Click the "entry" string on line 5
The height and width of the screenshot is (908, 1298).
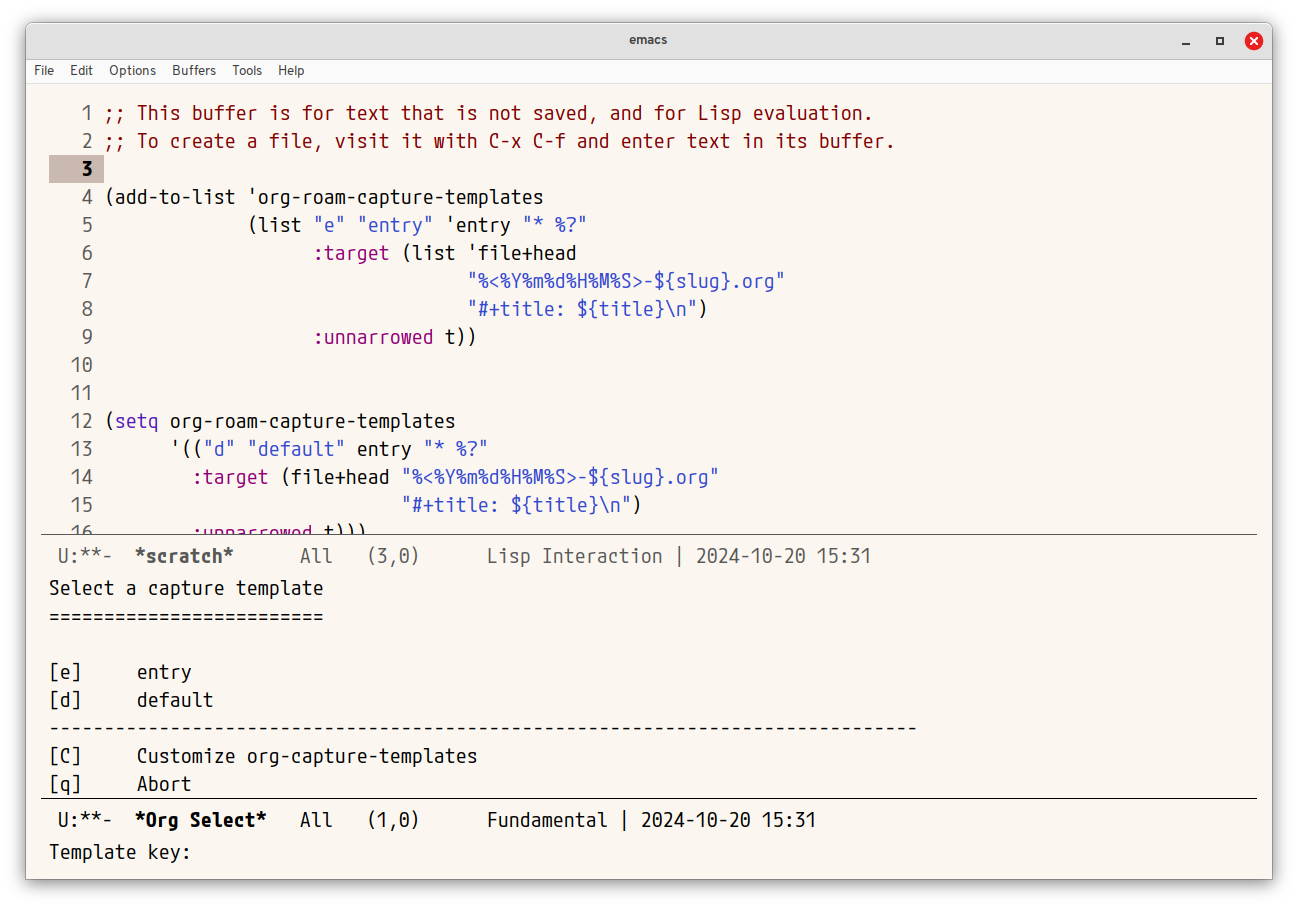(x=395, y=225)
